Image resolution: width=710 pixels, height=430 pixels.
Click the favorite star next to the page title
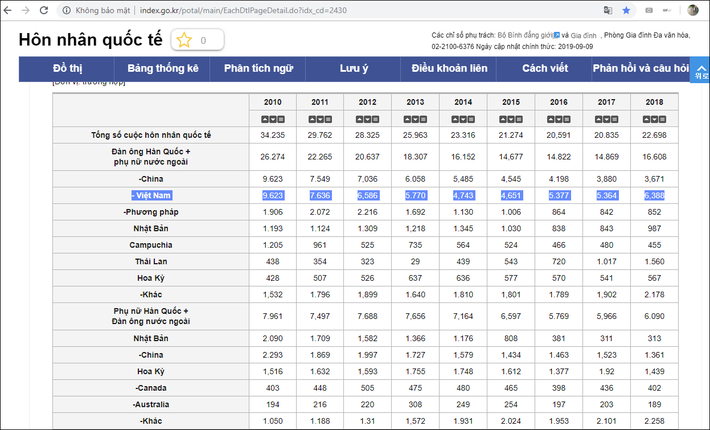coord(184,41)
